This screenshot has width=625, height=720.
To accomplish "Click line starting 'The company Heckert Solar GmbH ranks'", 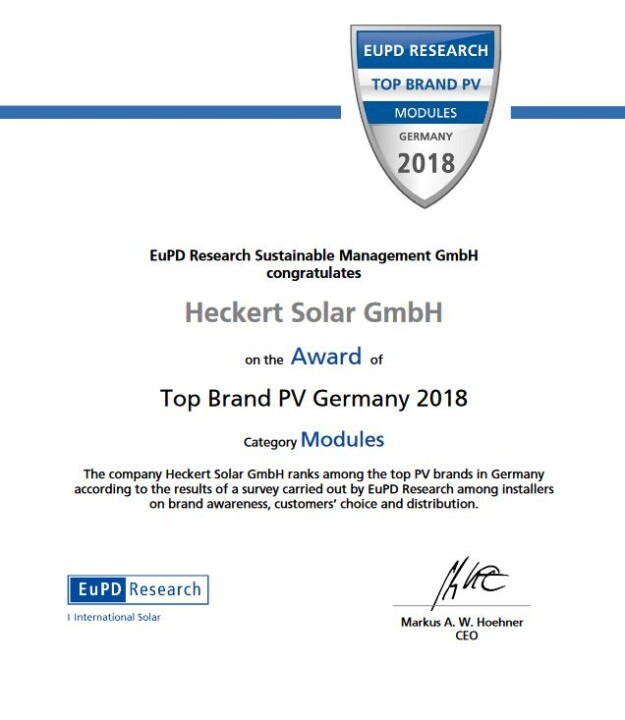I will click(314, 474).
